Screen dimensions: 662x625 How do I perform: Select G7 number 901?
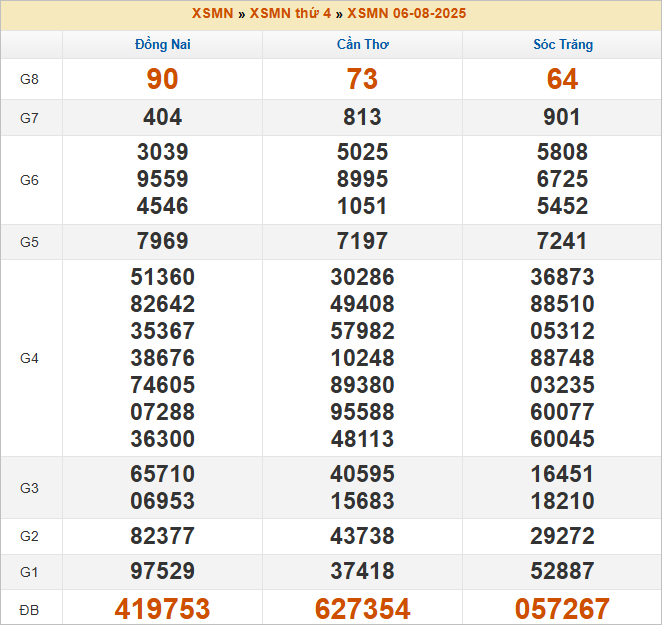coord(562,117)
